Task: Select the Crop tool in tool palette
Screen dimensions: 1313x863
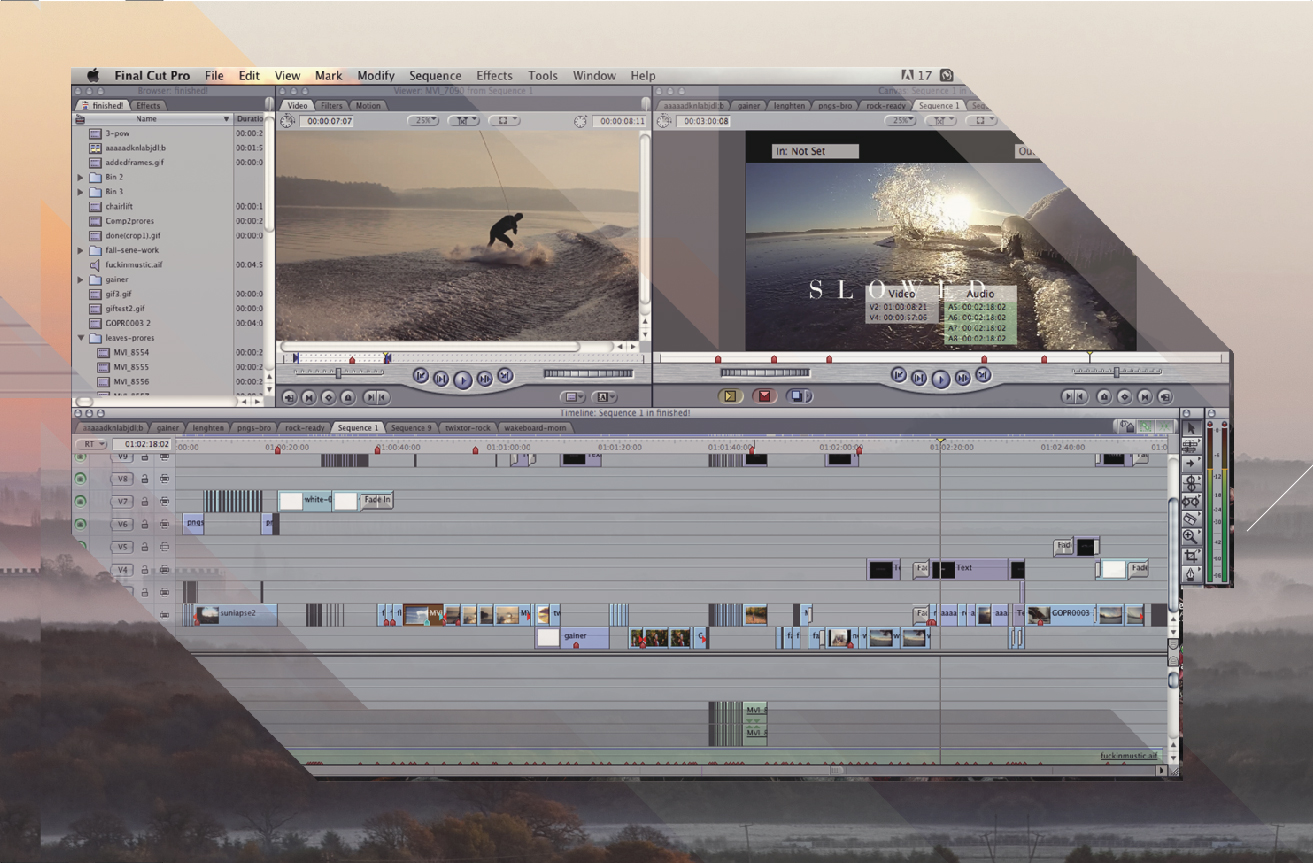Action: click(1191, 555)
